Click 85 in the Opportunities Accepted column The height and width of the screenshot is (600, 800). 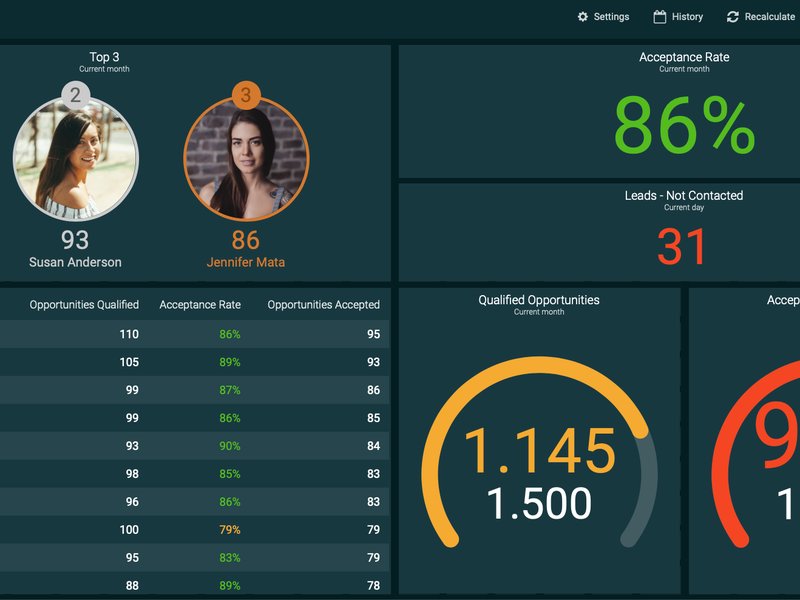(373, 418)
